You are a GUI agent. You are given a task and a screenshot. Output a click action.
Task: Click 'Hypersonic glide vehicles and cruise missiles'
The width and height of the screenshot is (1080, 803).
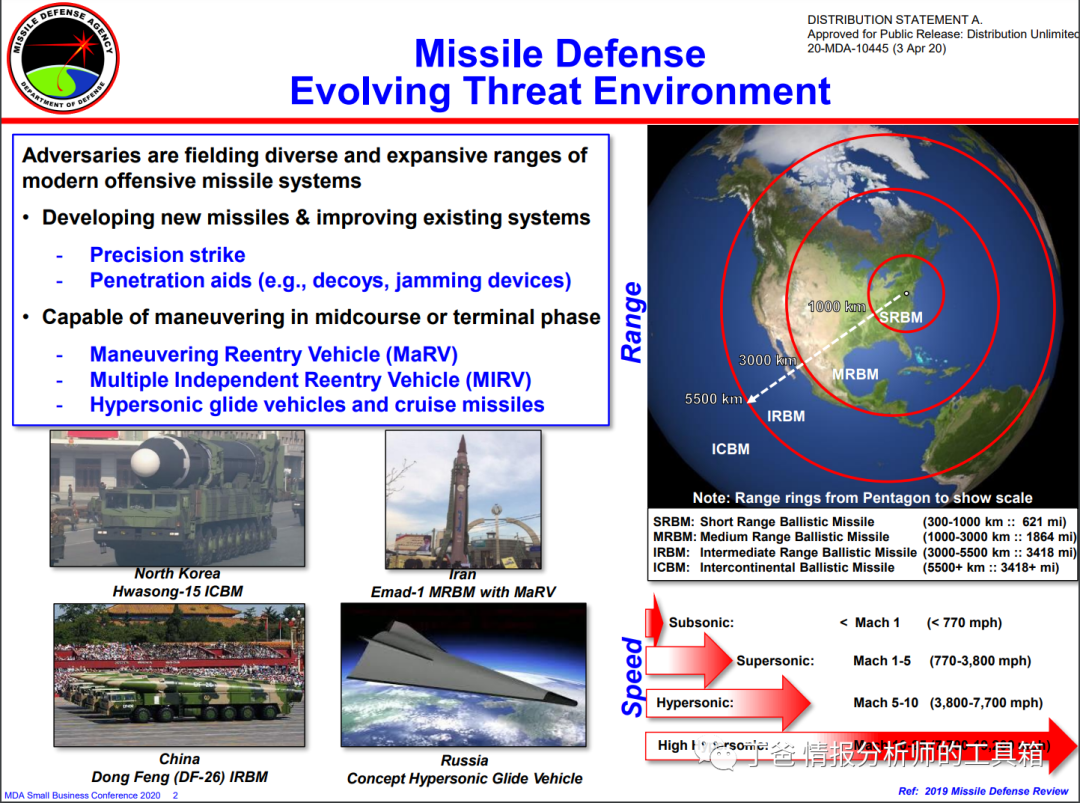click(317, 404)
